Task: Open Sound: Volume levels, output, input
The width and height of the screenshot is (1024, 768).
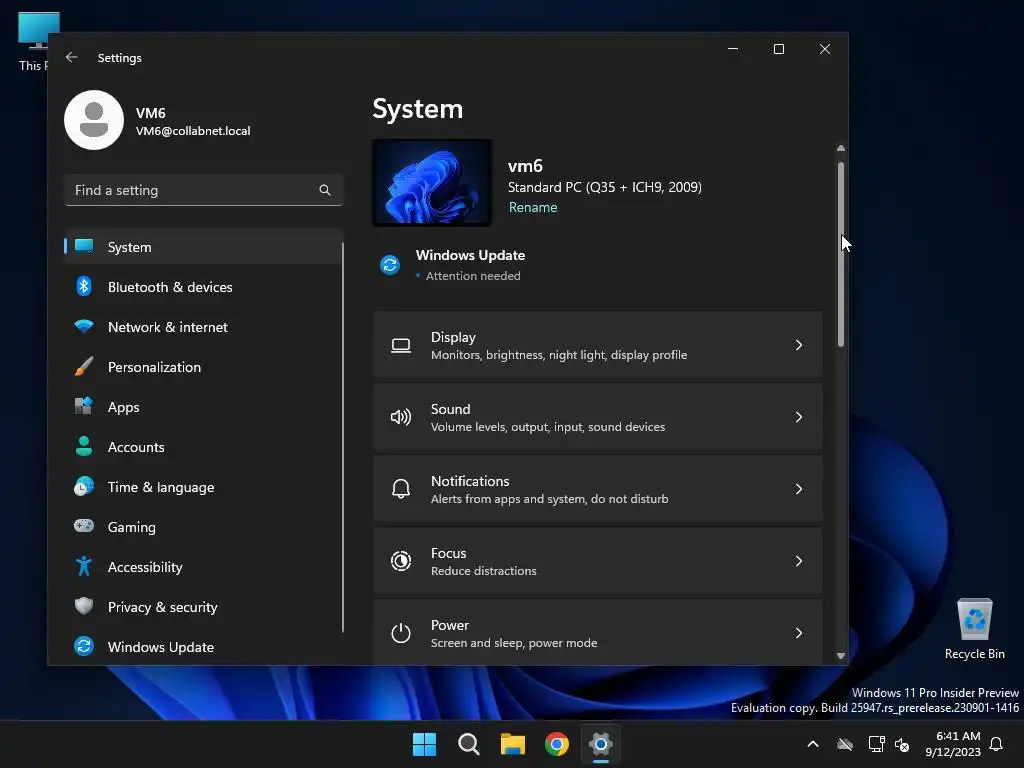Action: 598,417
